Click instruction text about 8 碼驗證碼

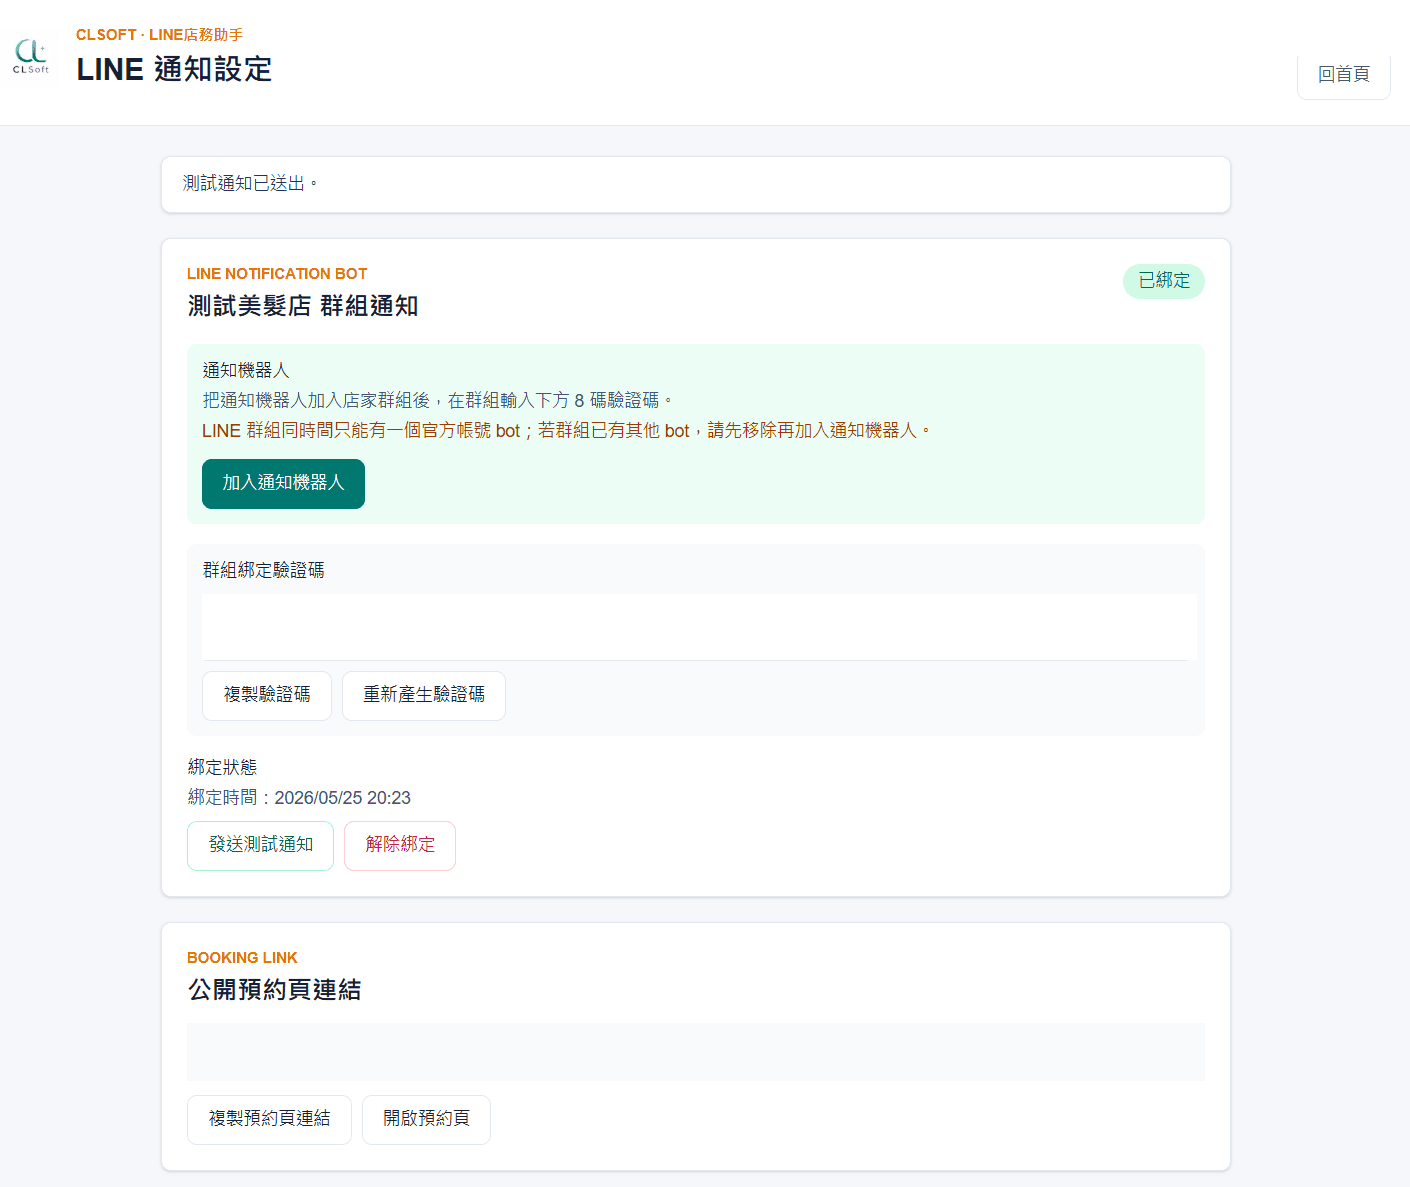438,400
